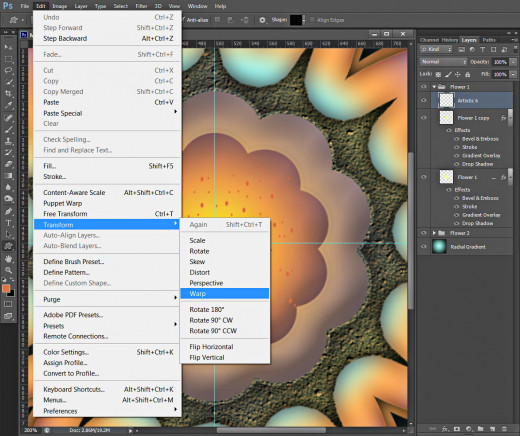The image size is (520, 436).
Task: Choose Warp from the Transform submenu
Action: (x=224, y=294)
